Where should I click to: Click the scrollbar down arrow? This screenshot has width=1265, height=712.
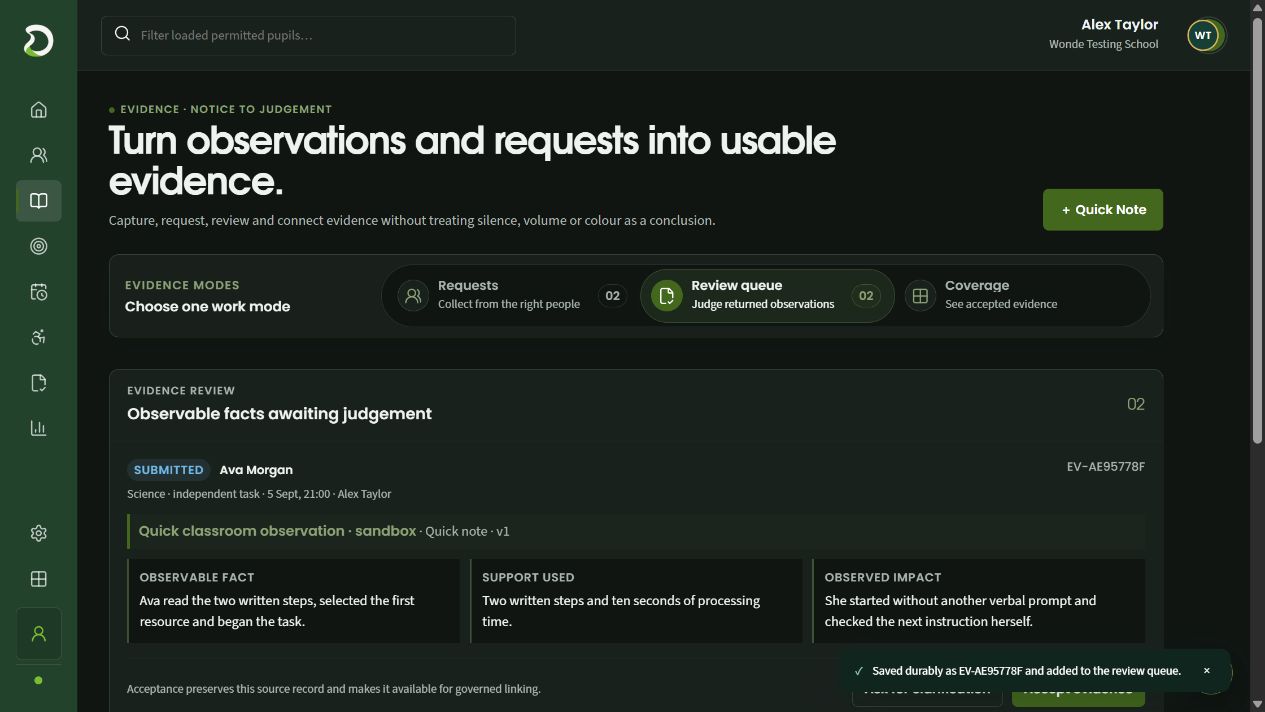coord(1258,704)
